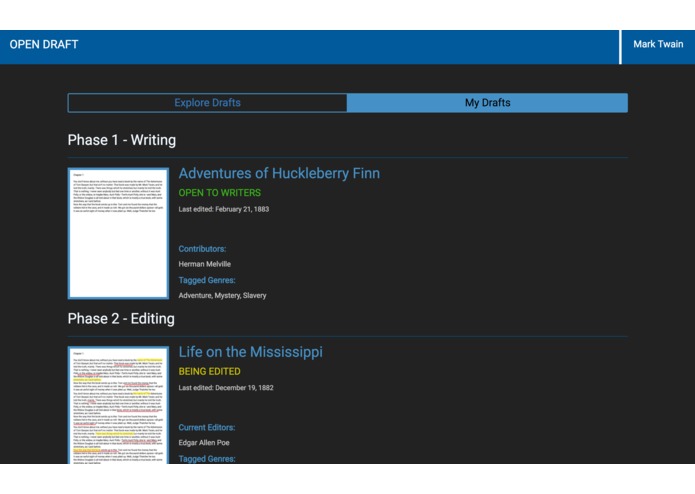Switch to the Explore Drafts tab
695x494 pixels.
[207, 103]
